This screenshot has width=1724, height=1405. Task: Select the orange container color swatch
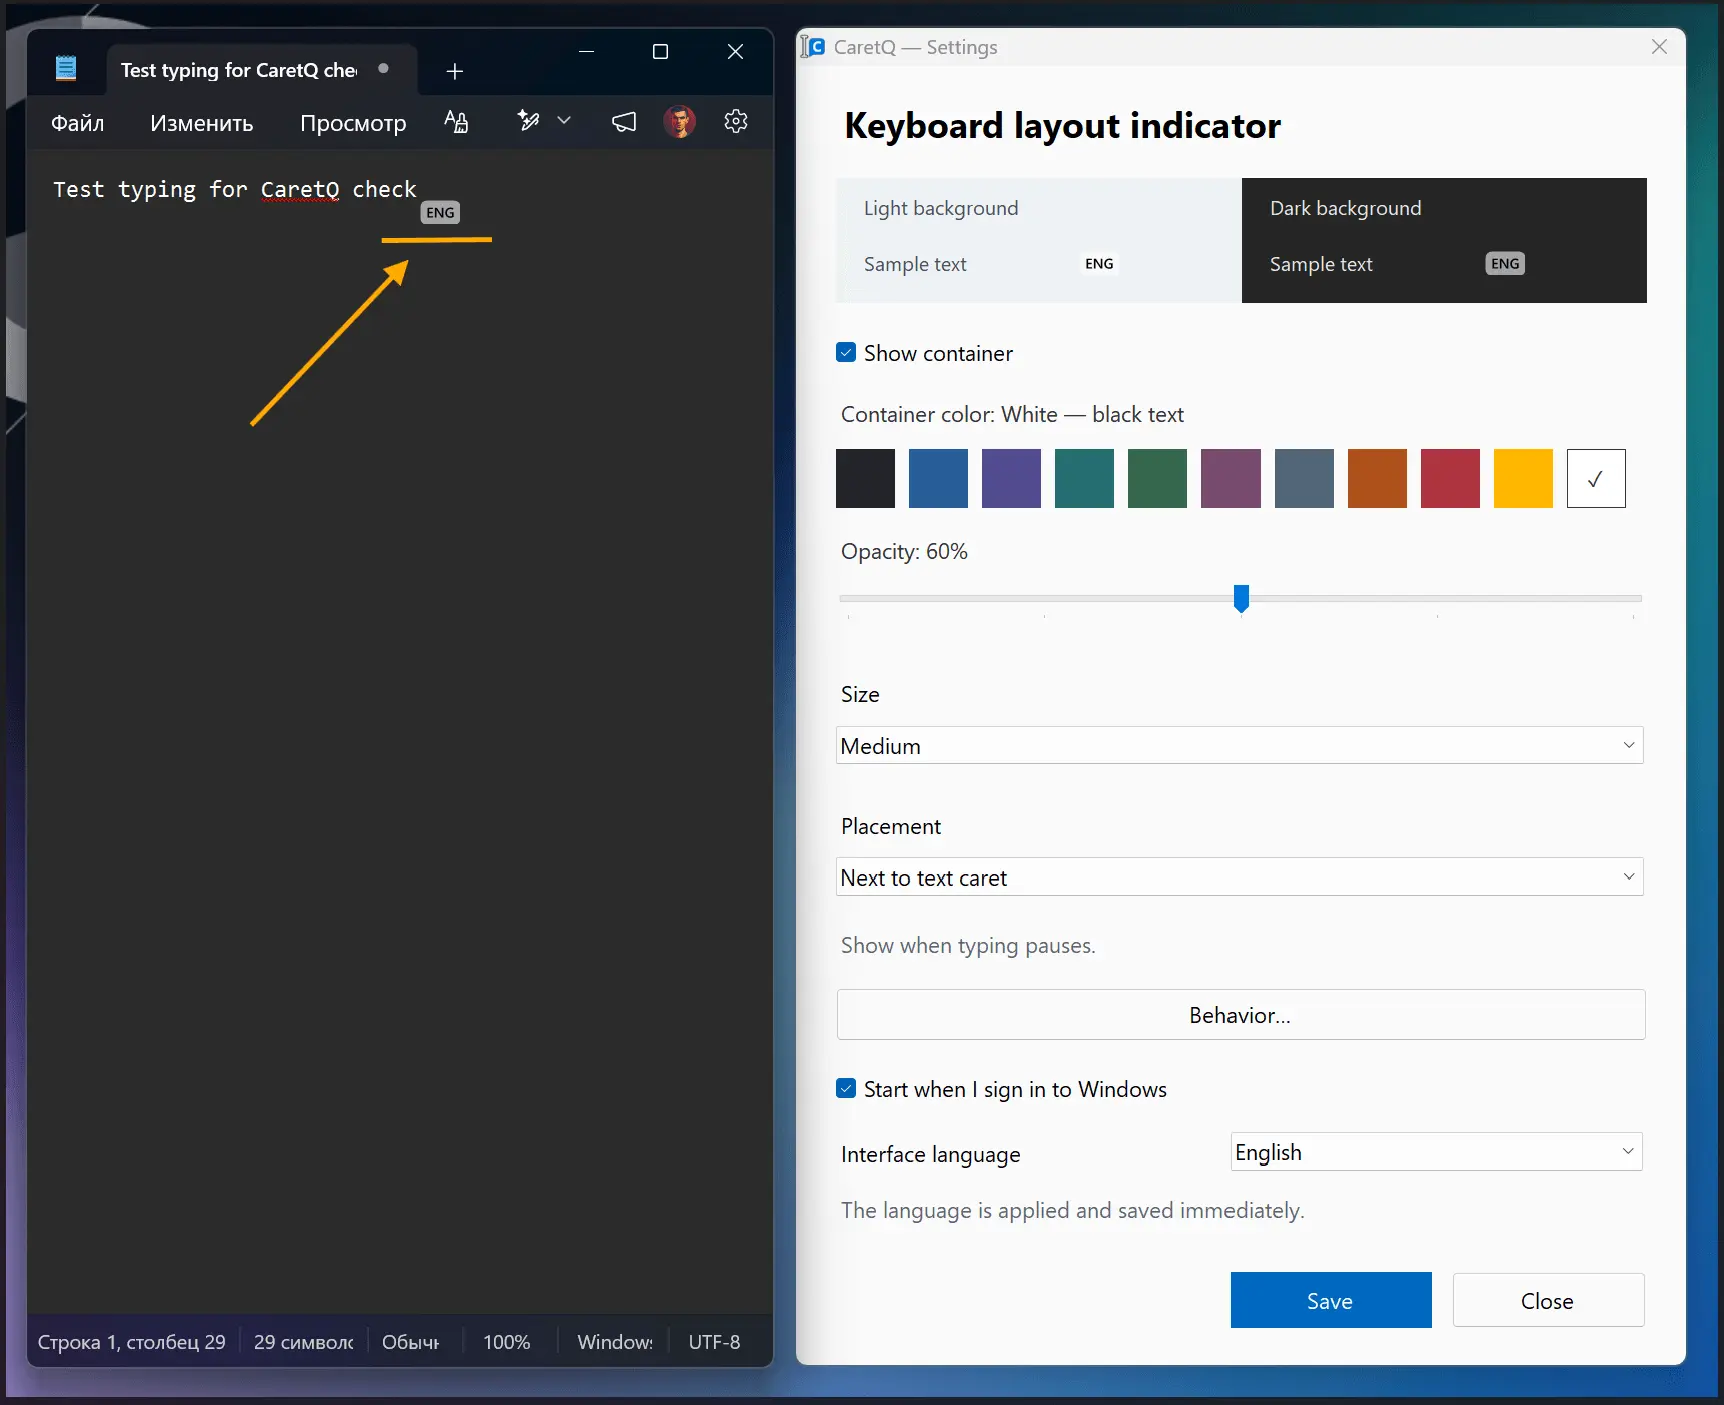1377,478
